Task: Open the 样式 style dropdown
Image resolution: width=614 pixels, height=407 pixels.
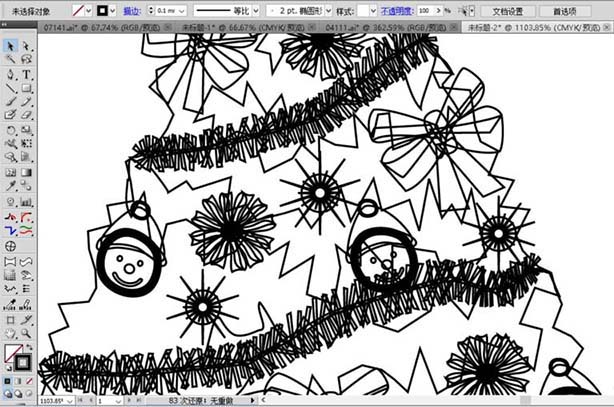Action: click(x=373, y=11)
